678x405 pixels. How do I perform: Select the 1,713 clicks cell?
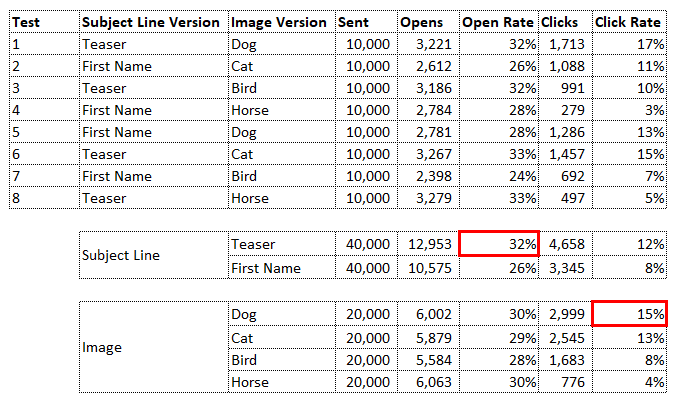click(x=566, y=44)
